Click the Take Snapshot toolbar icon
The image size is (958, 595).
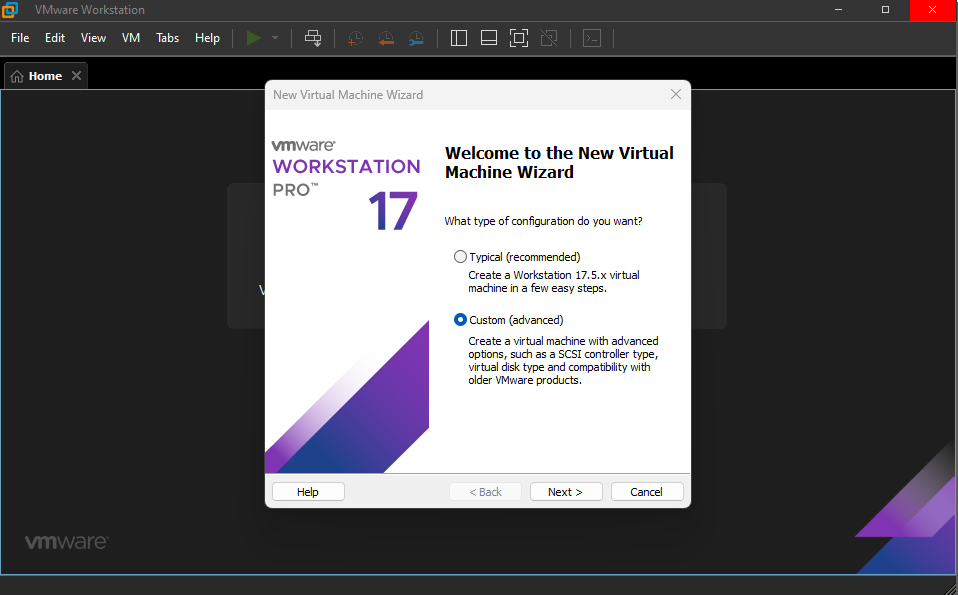pyautogui.click(x=355, y=38)
